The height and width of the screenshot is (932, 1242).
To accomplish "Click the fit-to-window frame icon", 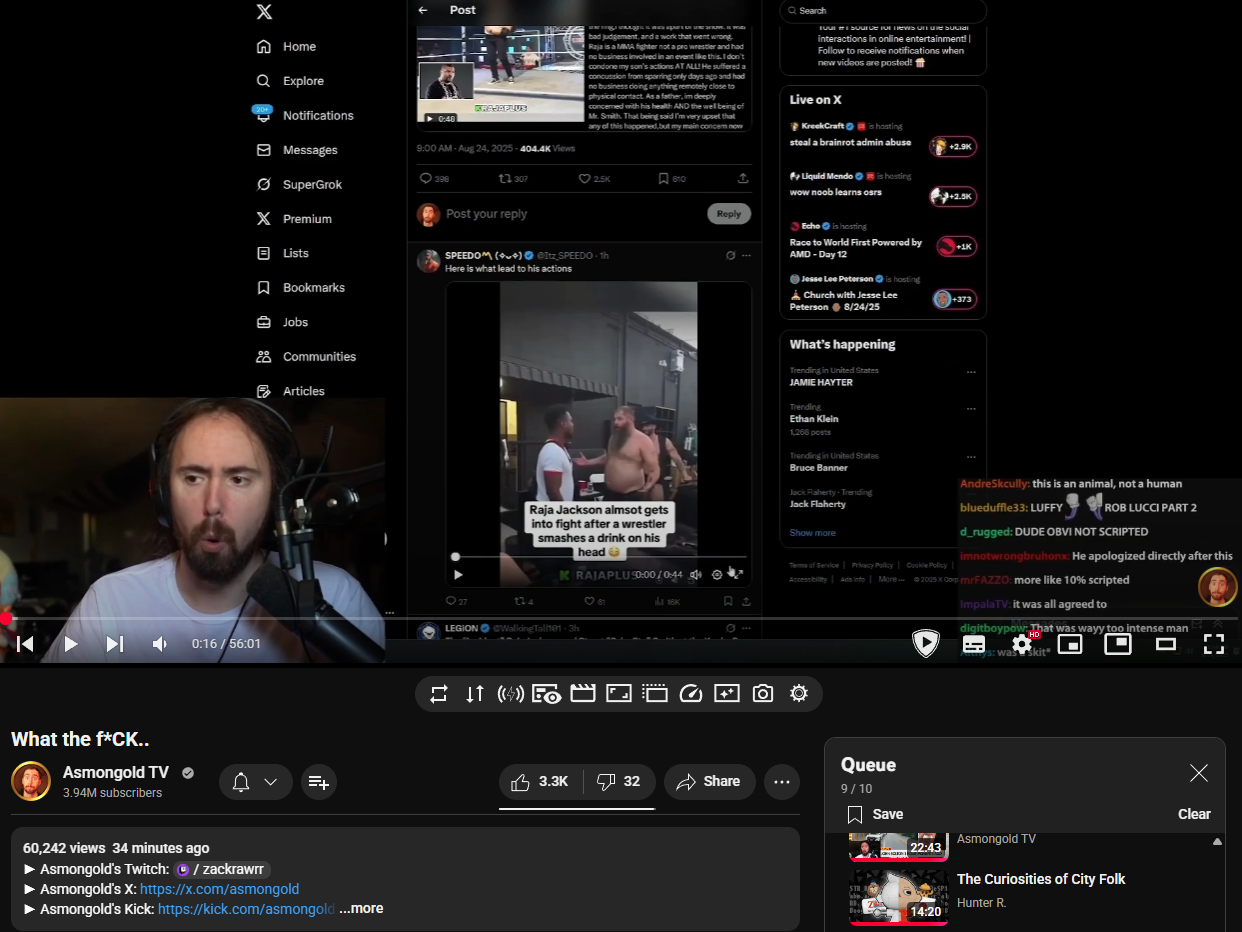I will click(x=619, y=694).
